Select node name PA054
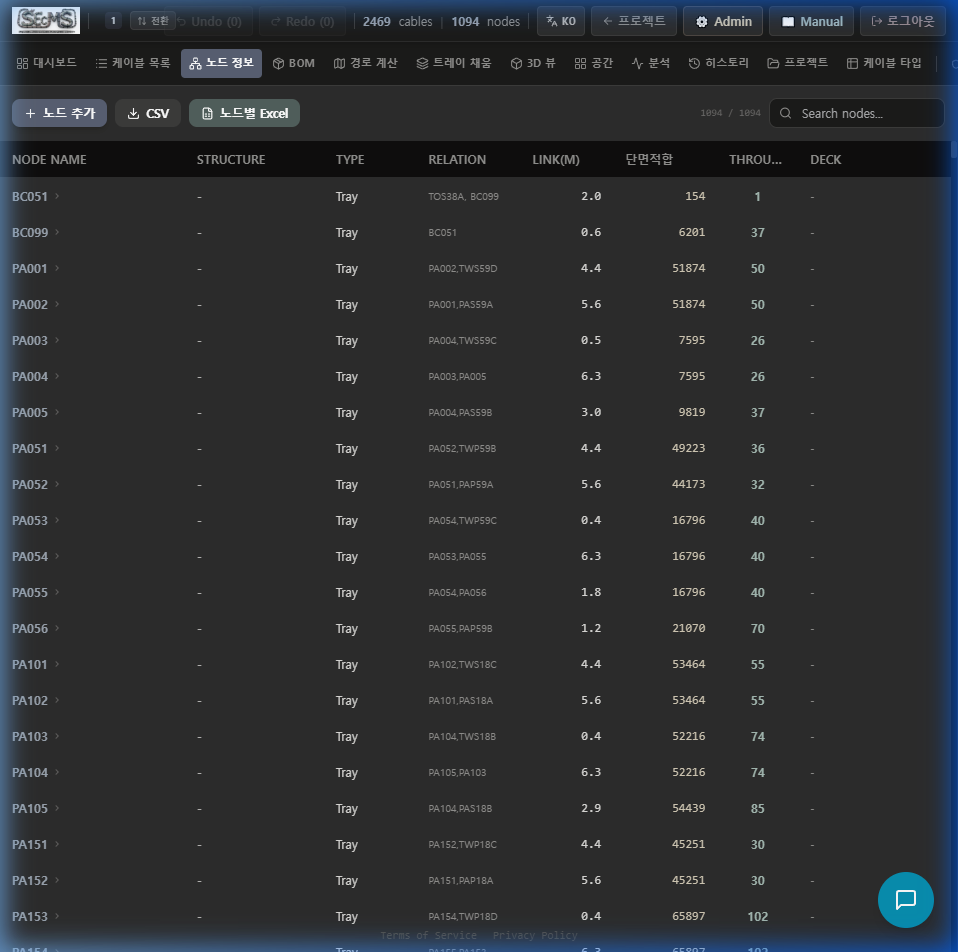The width and height of the screenshot is (958, 952). coord(30,557)
